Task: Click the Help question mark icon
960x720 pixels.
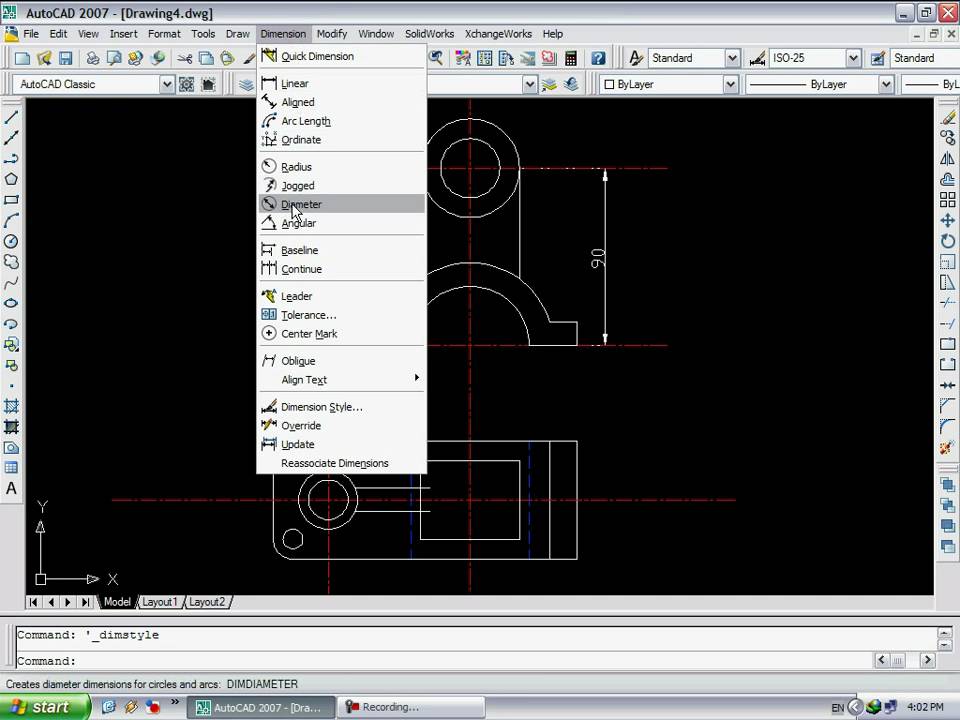Action: pos(598,58)
